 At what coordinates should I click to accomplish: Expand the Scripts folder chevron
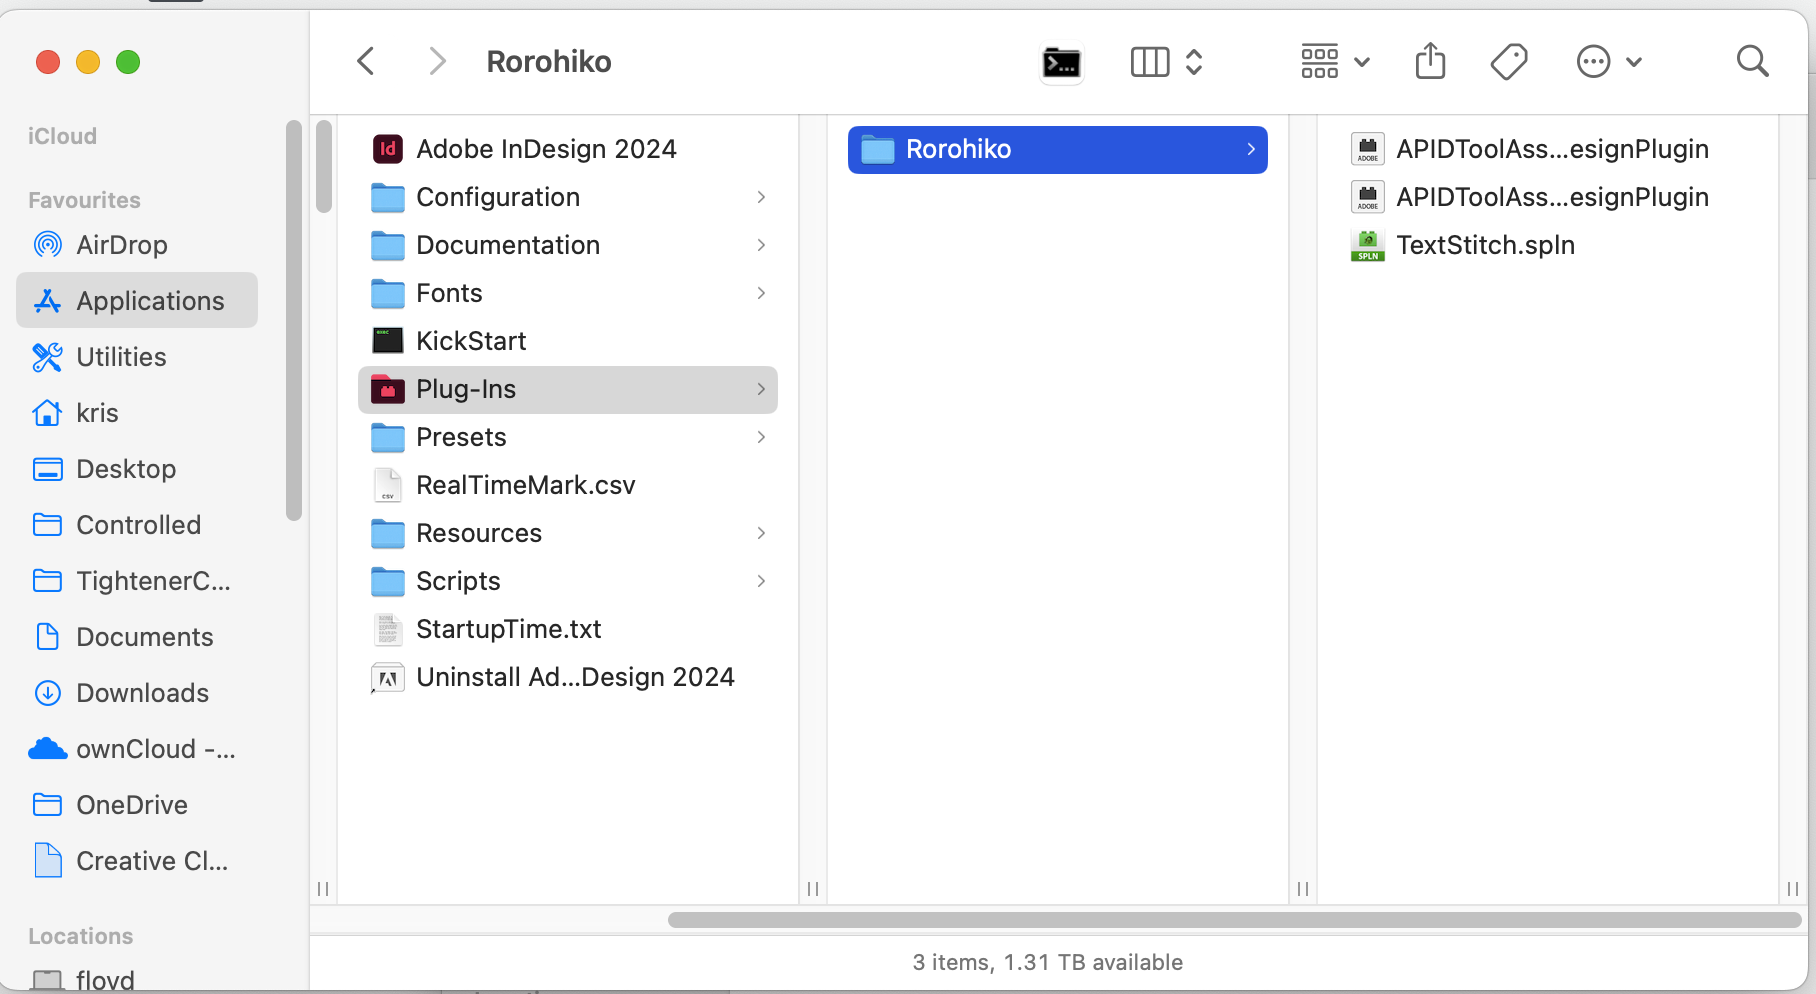[761, 581]
